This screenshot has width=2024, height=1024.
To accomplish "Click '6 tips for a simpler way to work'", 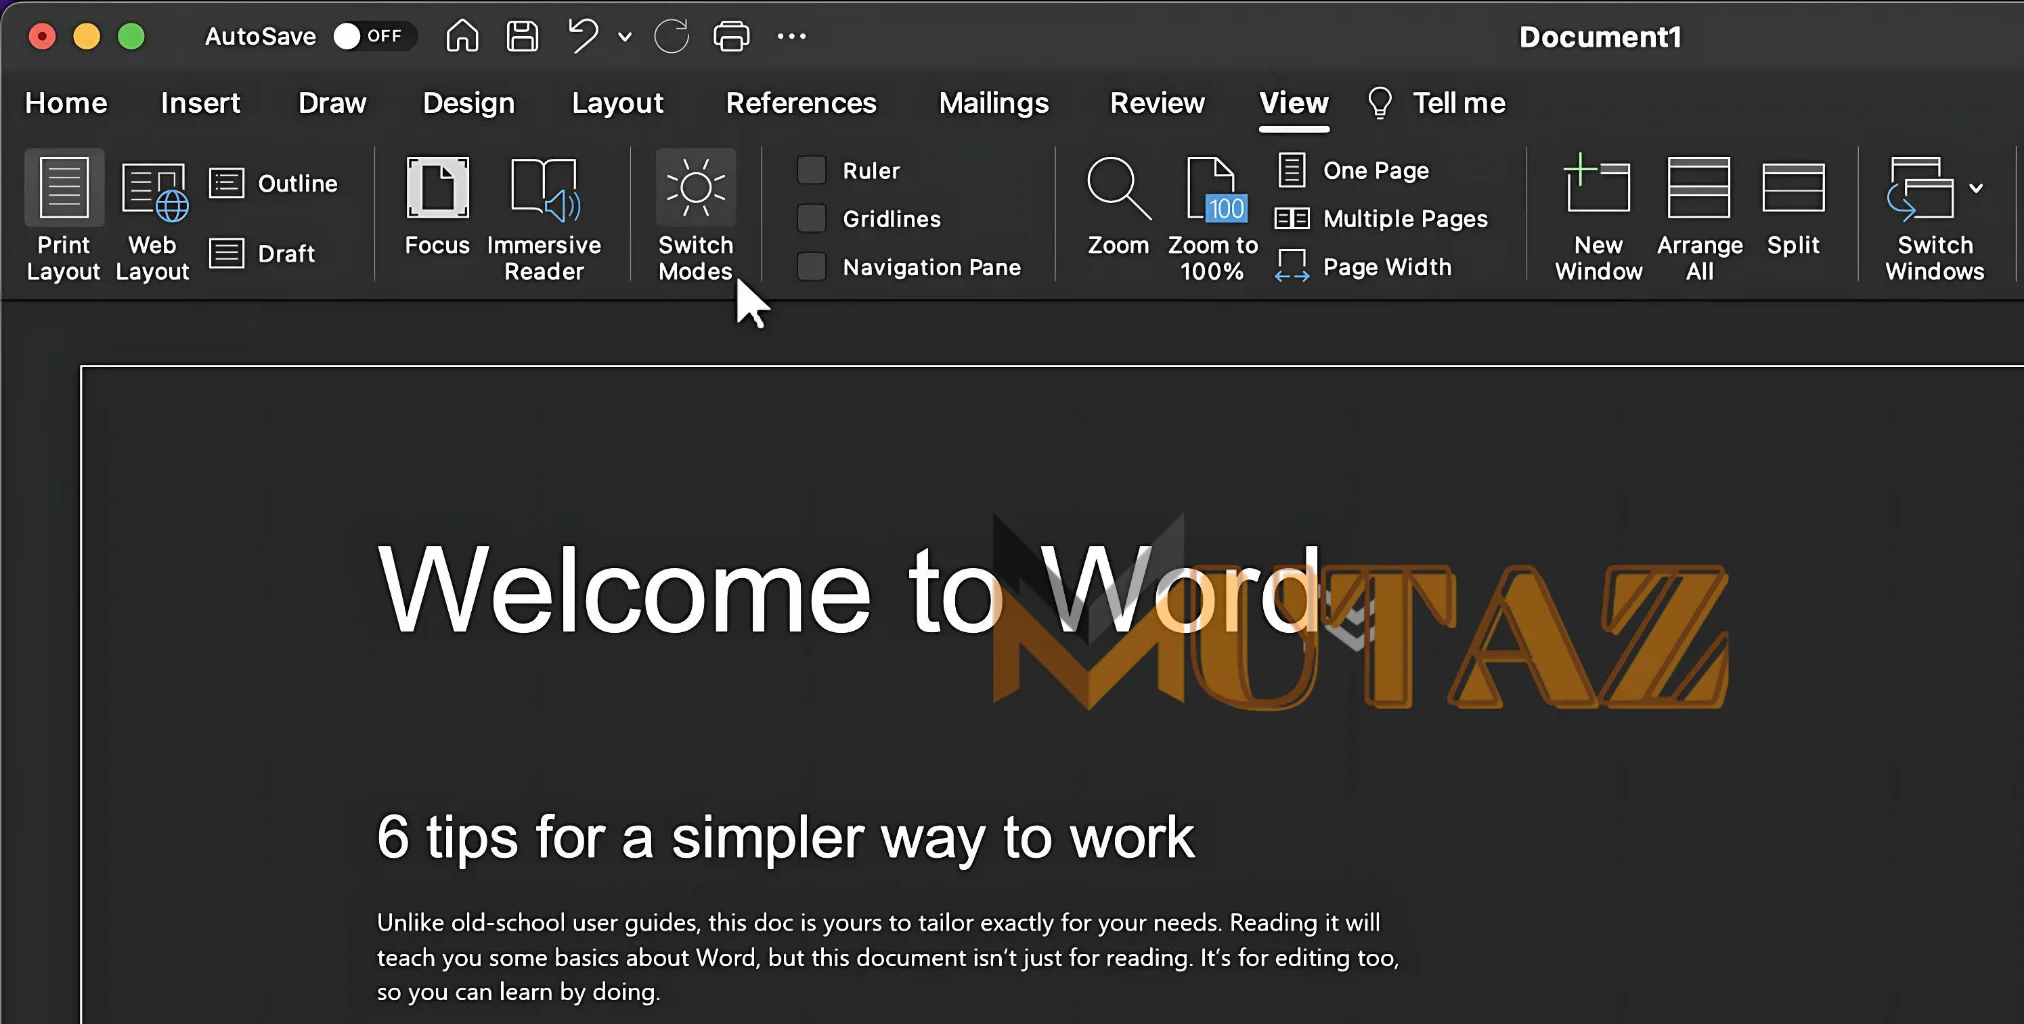I will [x=785, y=837].
